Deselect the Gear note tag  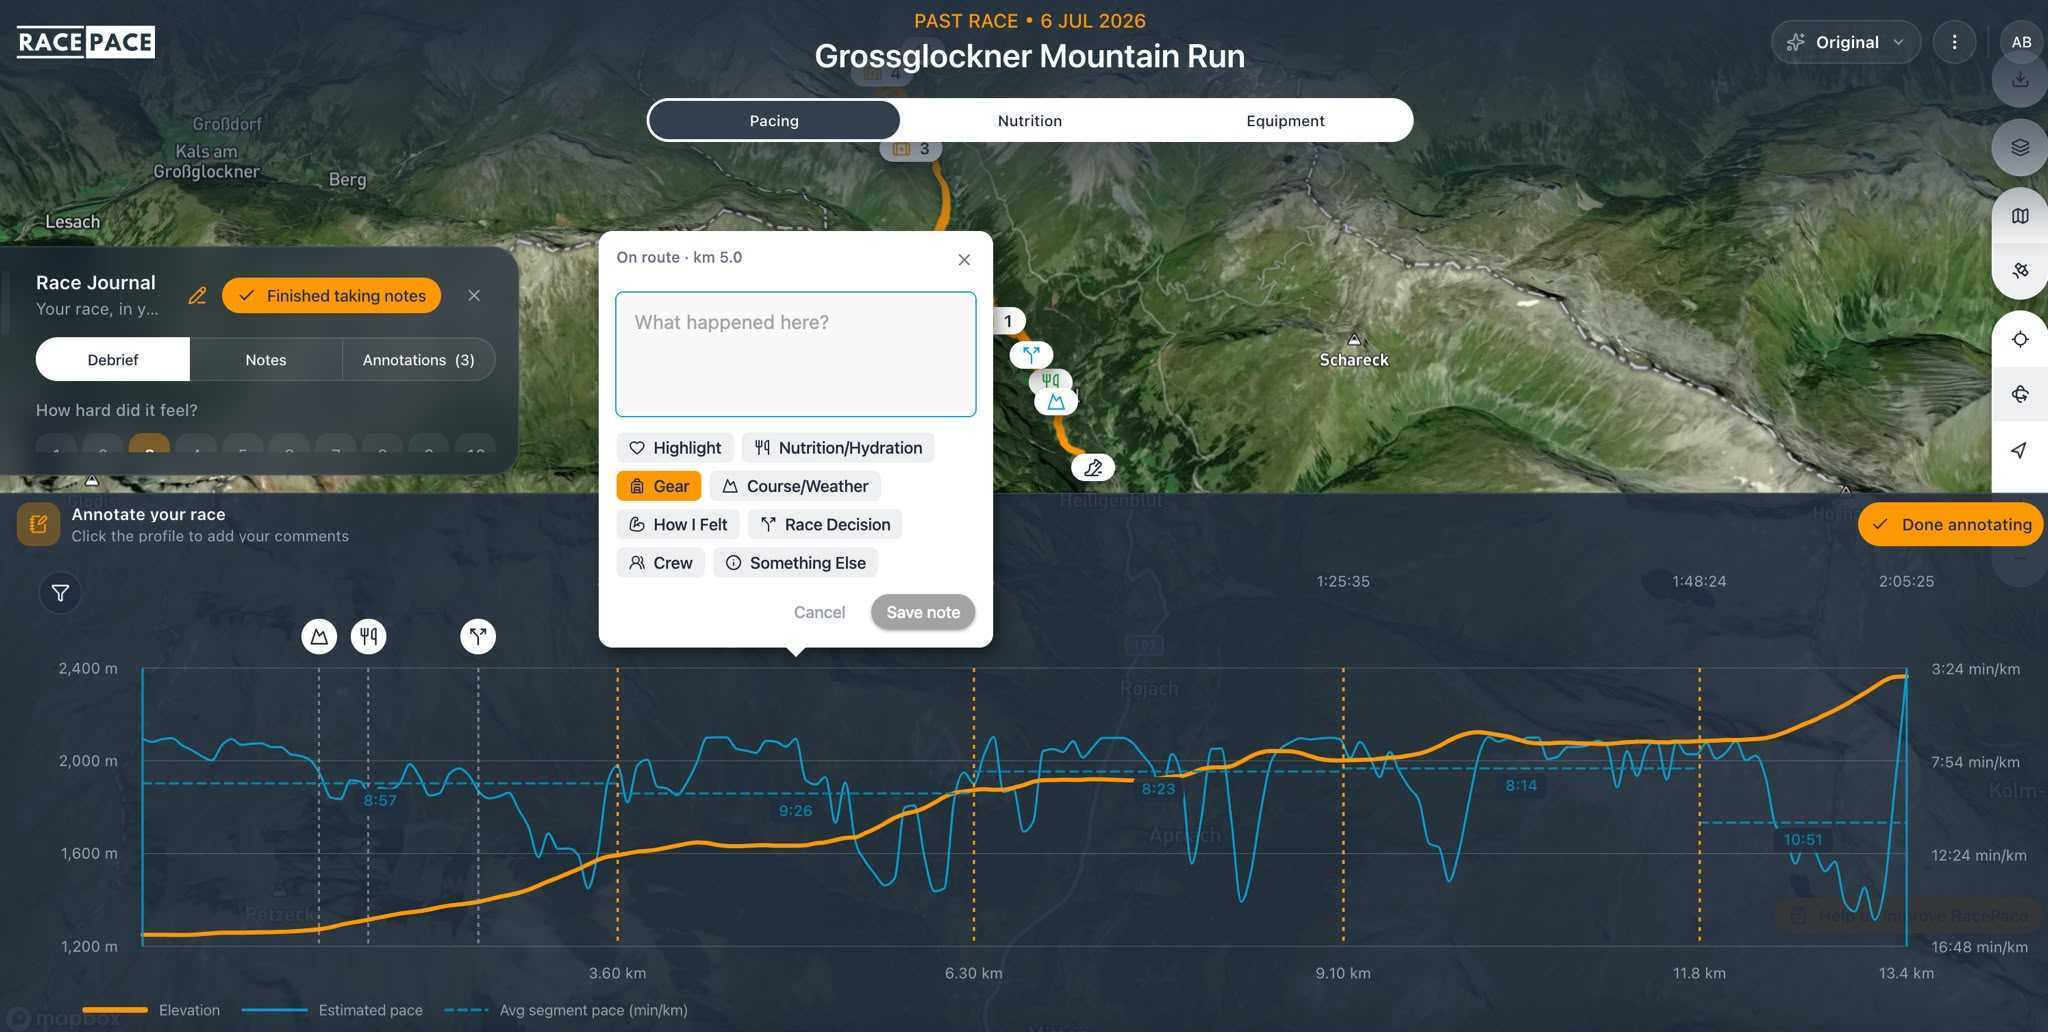(x=659, y=486)
